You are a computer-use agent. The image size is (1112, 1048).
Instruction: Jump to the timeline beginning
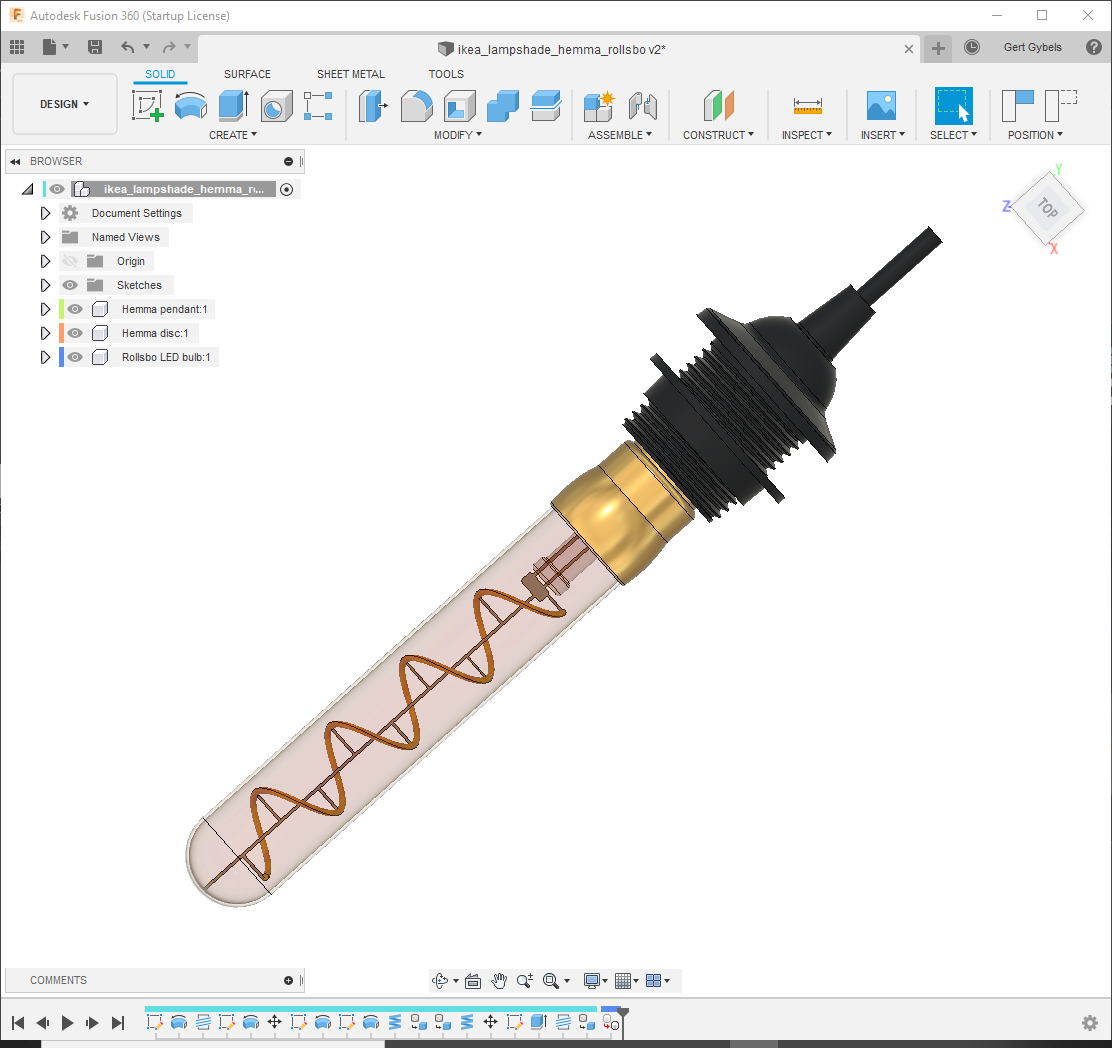click(x=18, y=1022)
